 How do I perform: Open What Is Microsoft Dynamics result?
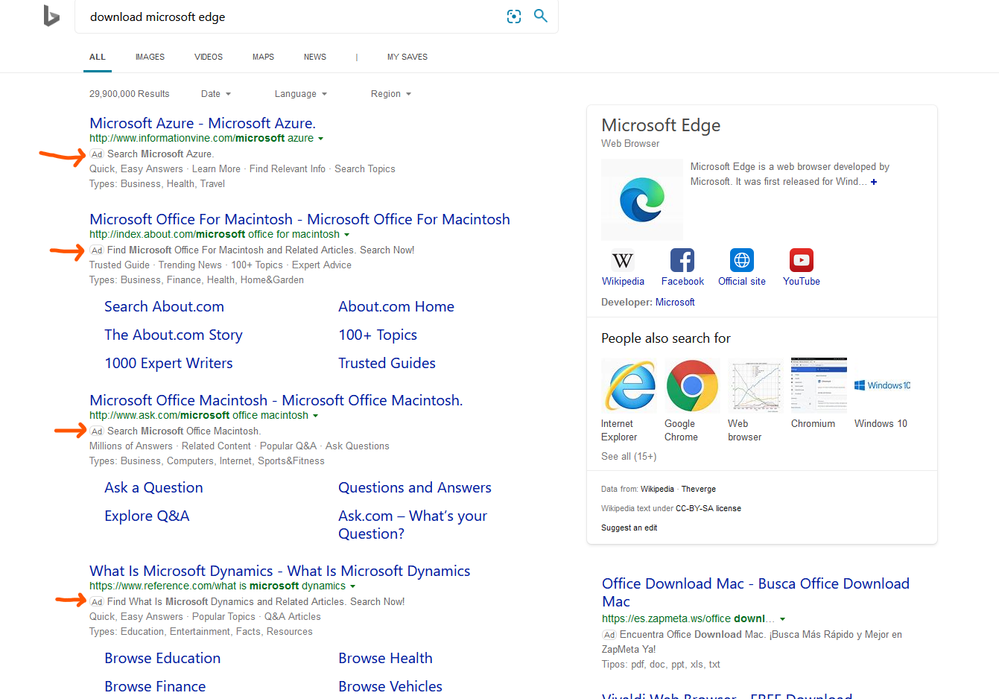pos(280,571)
